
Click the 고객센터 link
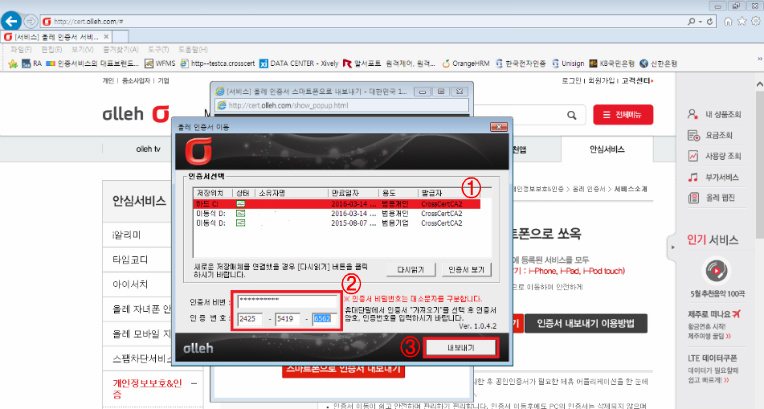[636, 81]
